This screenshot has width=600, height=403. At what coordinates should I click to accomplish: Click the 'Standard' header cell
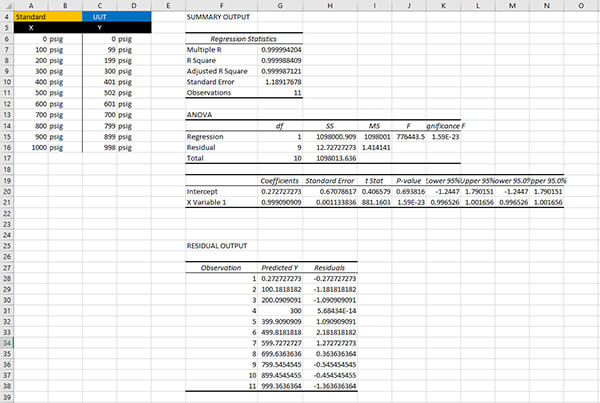[x=48, y=16]
